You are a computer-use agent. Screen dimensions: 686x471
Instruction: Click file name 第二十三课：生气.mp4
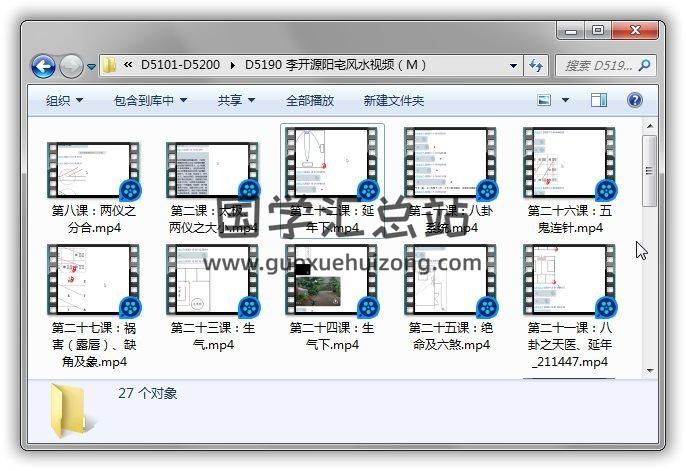[213, 336]
